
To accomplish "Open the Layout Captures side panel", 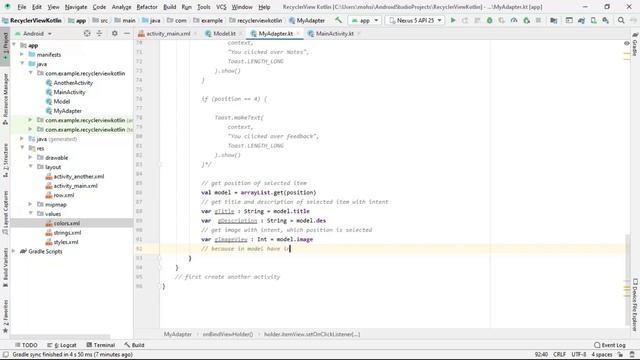I will pos(5,212).
